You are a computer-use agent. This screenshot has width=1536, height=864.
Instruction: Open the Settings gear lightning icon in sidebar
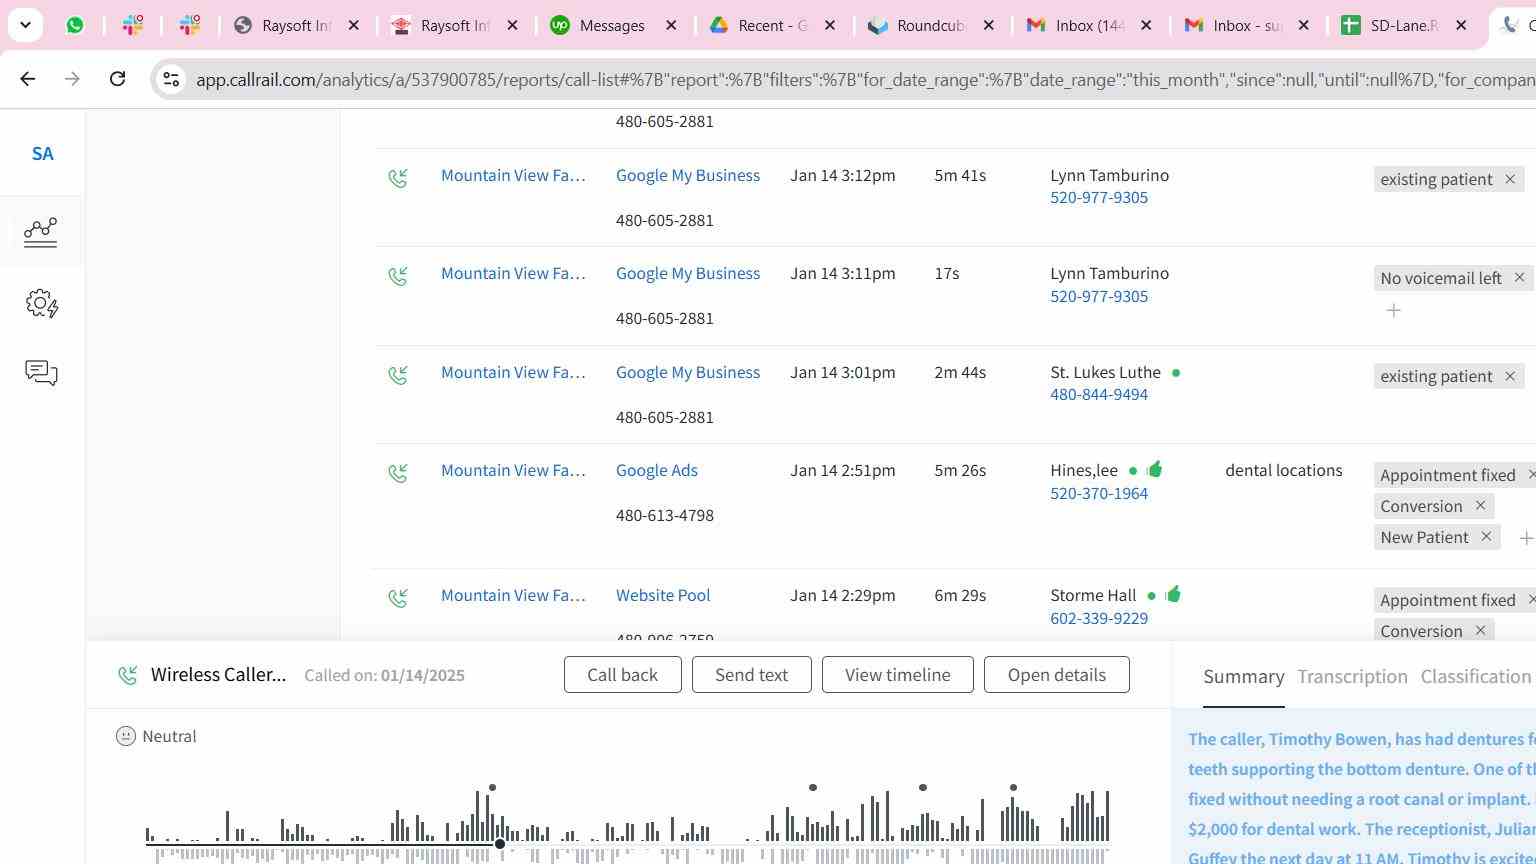41,303
